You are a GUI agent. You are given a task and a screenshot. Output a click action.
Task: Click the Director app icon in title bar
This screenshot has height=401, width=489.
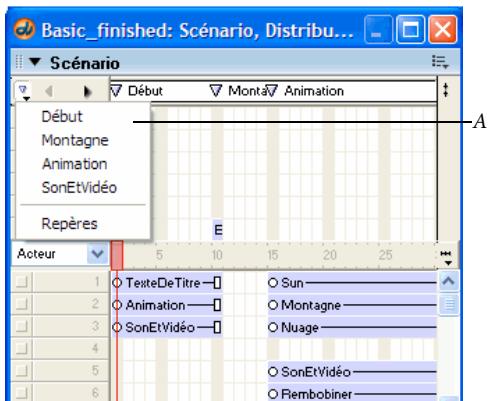[x=24, y=29]
